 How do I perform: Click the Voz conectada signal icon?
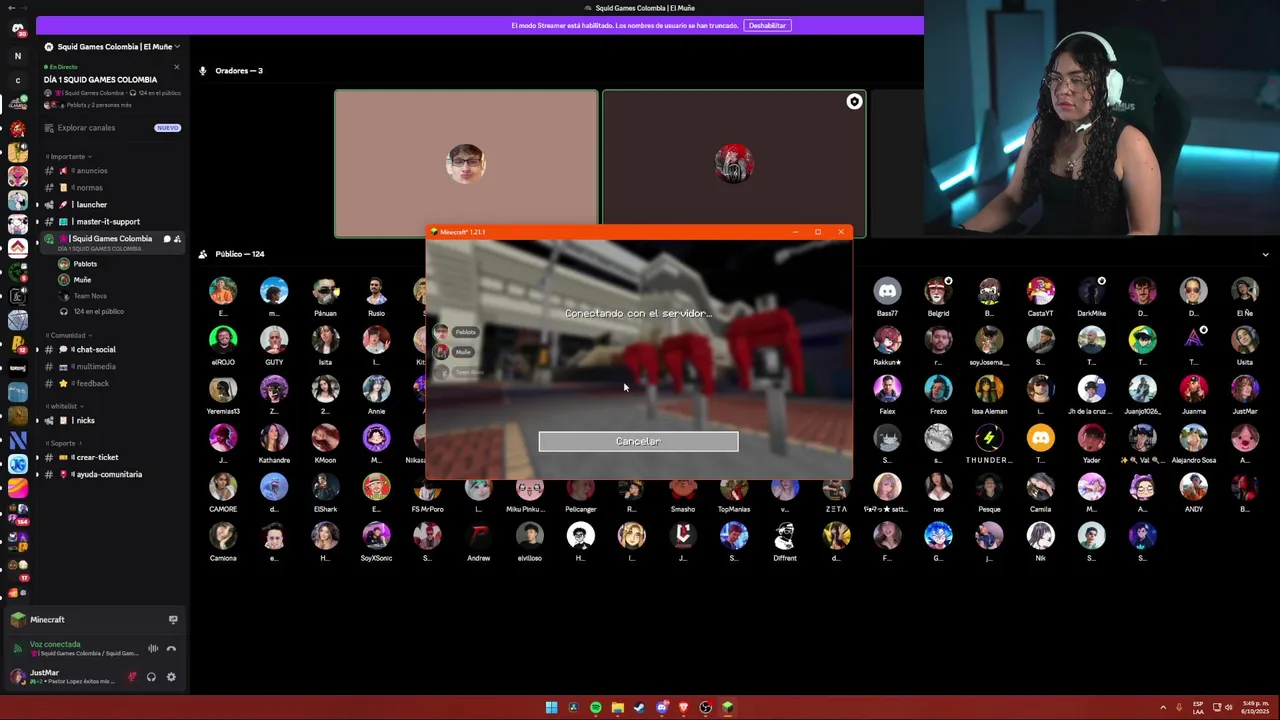17,648
